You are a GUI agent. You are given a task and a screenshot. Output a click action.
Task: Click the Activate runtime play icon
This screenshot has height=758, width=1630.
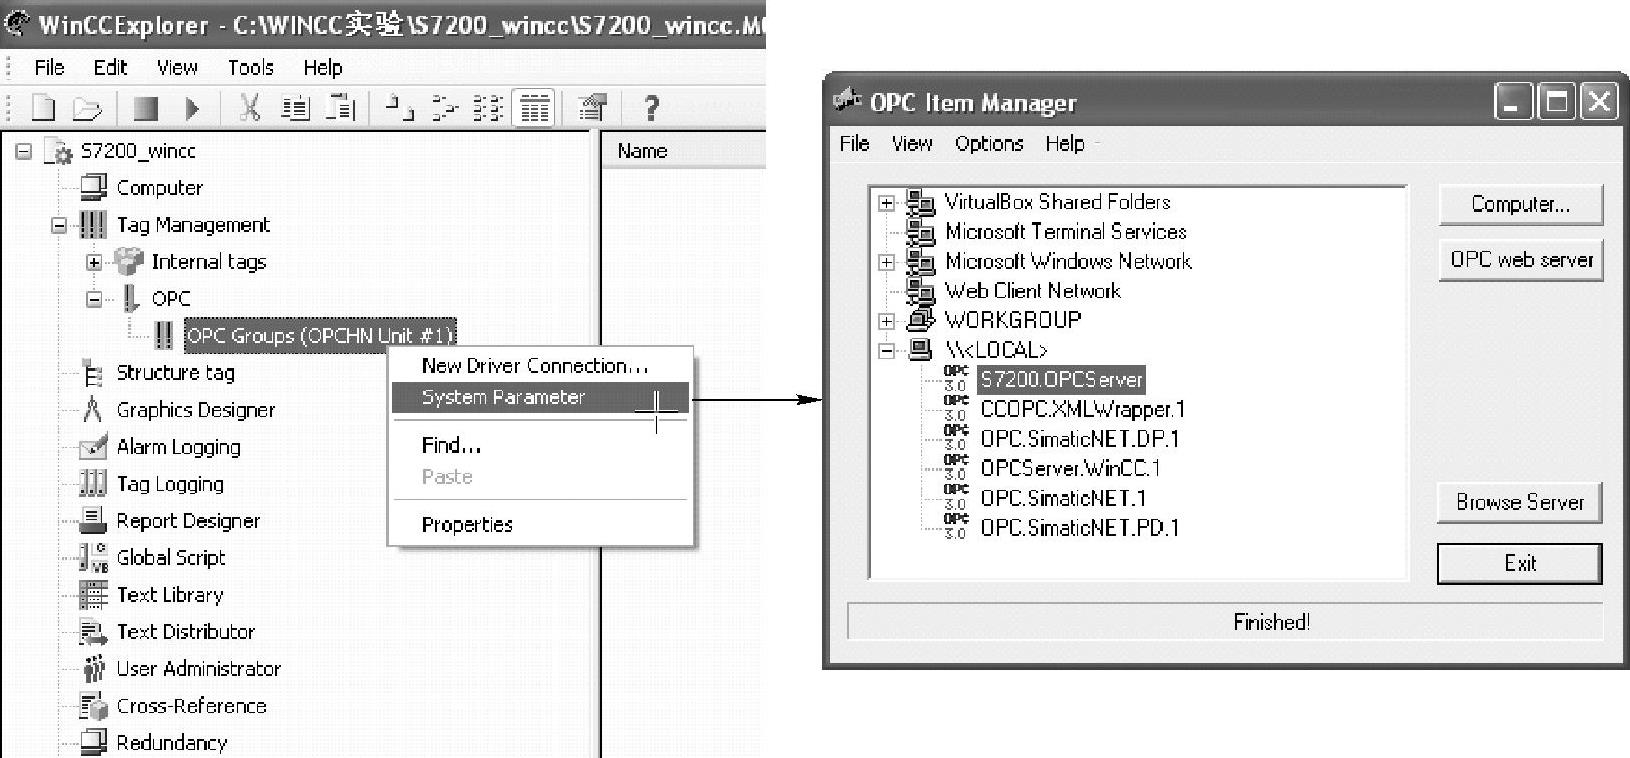click(193, 108)
